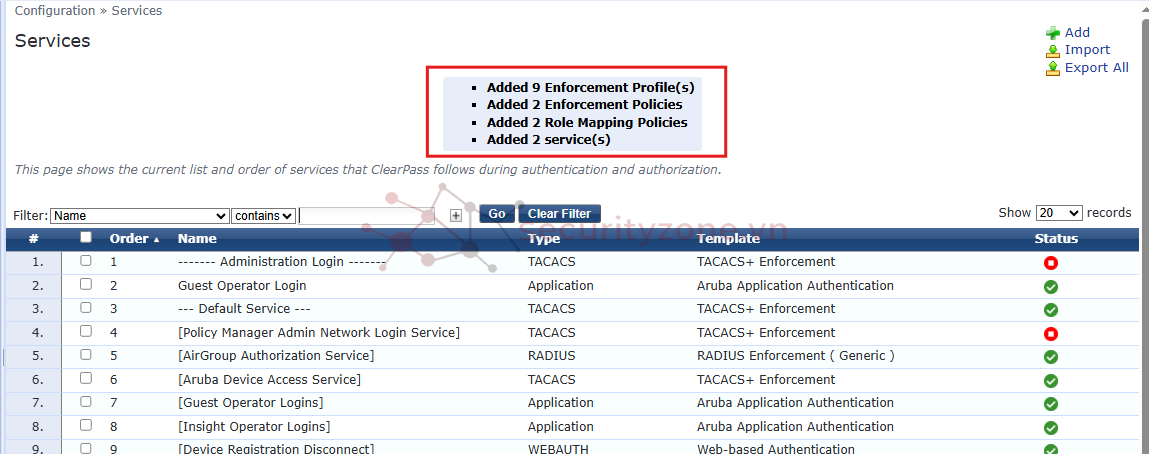1149x454 pixels.
Task: Click the Export All icon
Action: 1053,68
